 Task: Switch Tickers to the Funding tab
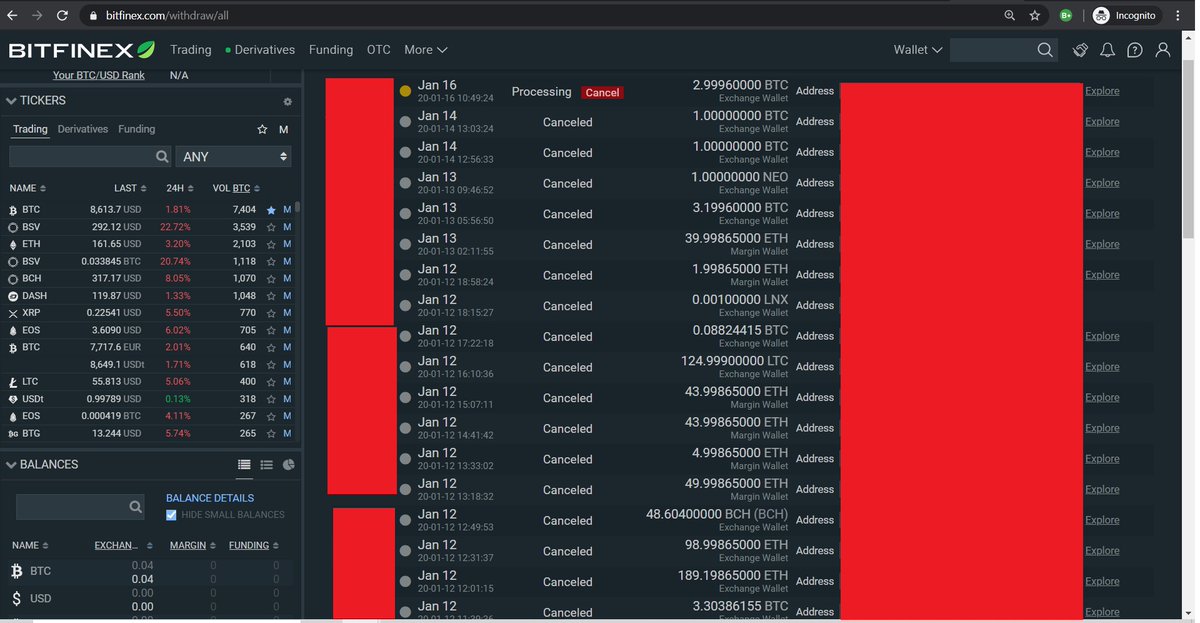[x=137, y=129]
